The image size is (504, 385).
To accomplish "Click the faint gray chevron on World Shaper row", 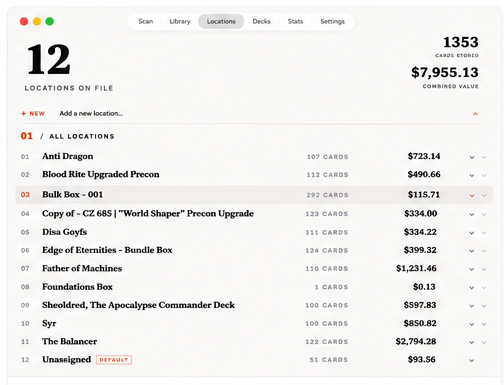I will [484, 215].
